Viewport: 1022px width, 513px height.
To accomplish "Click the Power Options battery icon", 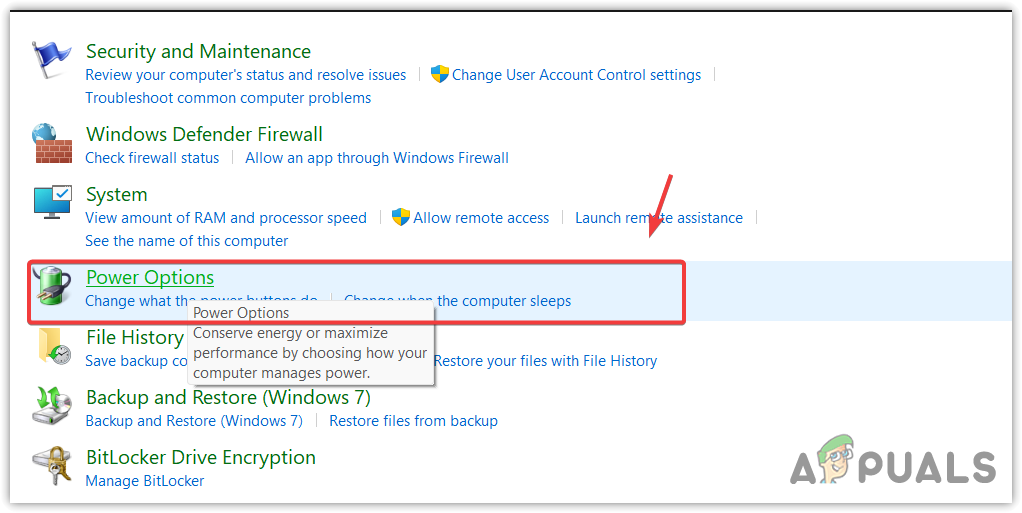I will coord(51,285).
